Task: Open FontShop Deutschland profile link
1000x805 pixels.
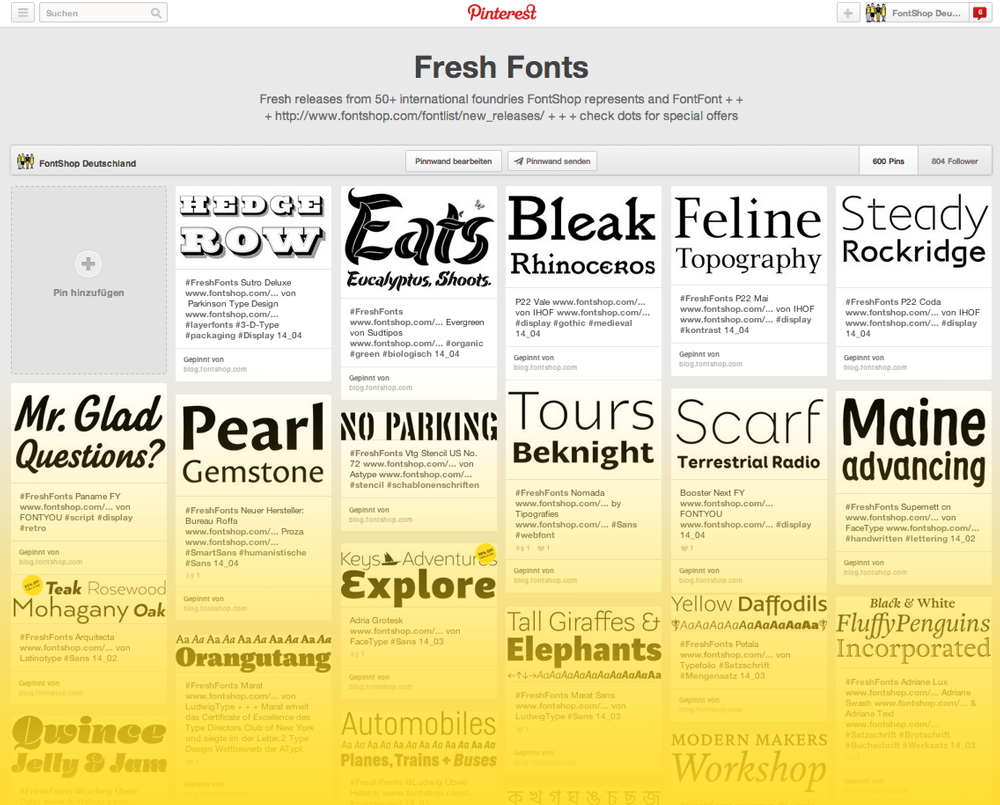Action: click(87, 163)
